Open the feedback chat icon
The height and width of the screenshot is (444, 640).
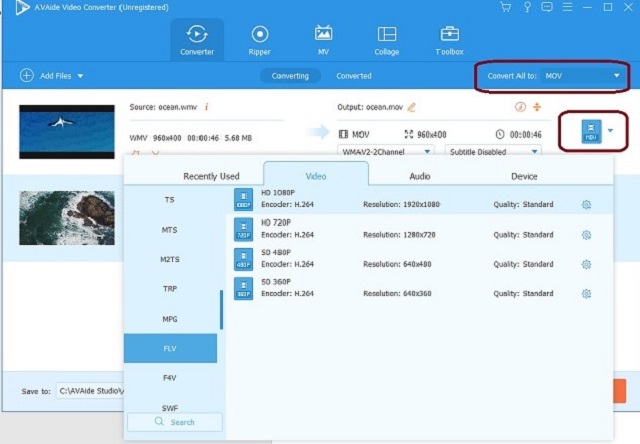(x=547, y=7)
